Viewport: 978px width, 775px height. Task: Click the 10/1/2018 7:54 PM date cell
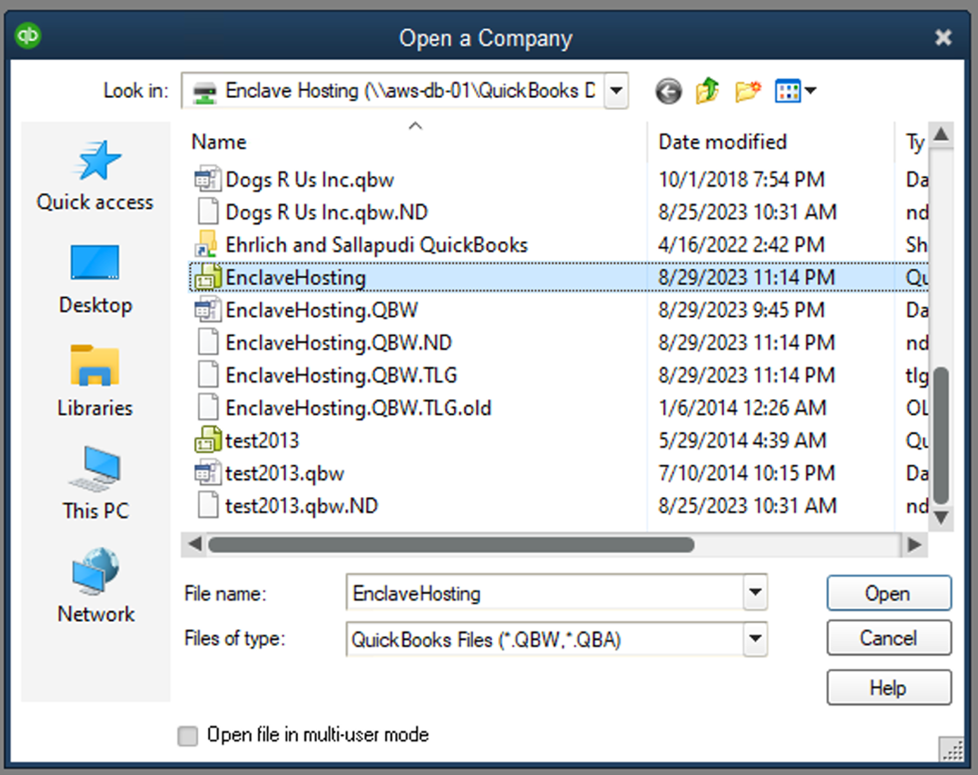point(742,180)
